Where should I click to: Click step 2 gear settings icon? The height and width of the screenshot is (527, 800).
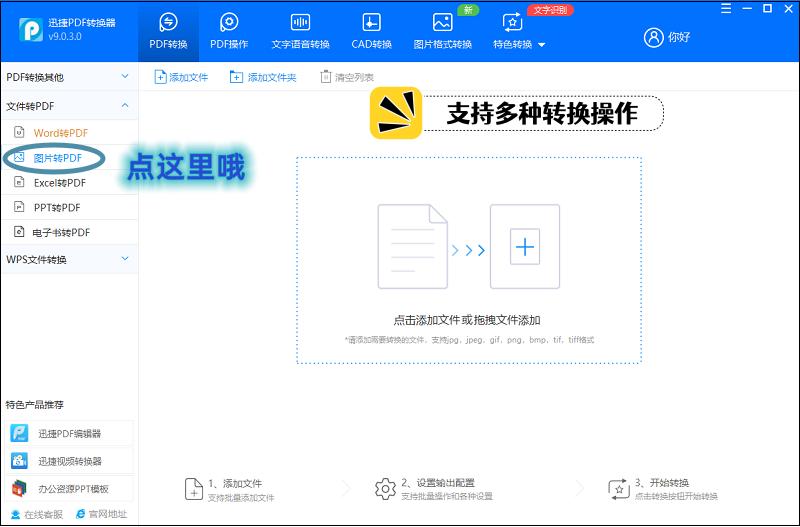(x=385, y=489)
